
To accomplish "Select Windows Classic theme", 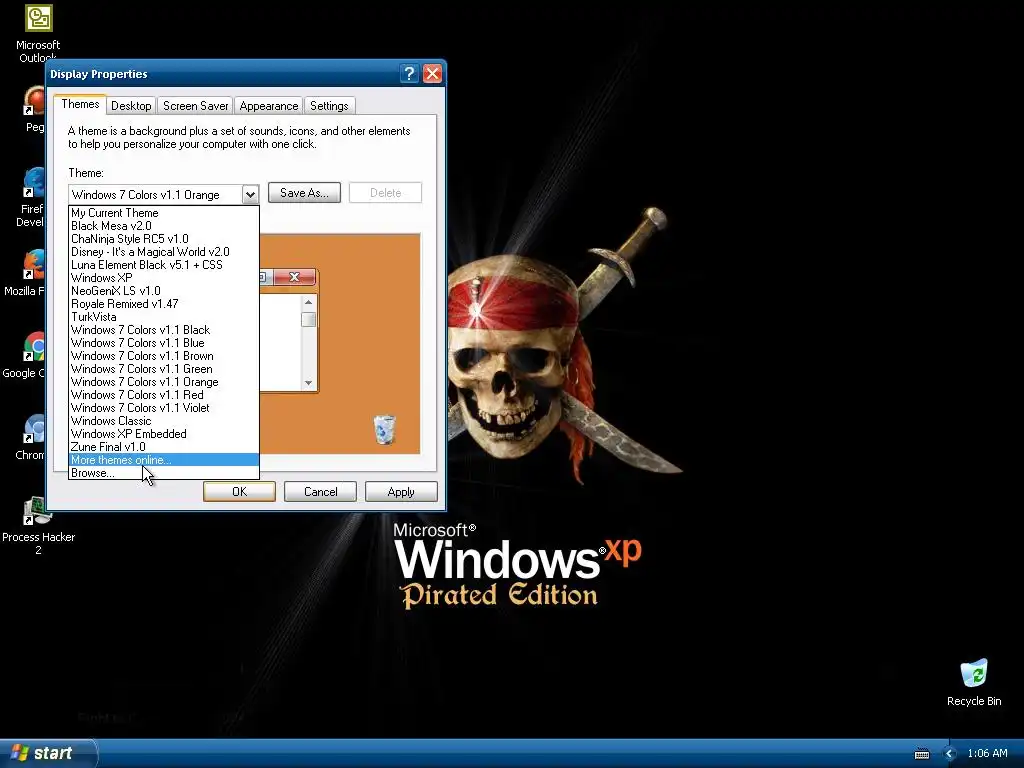I will pos(164,421).
